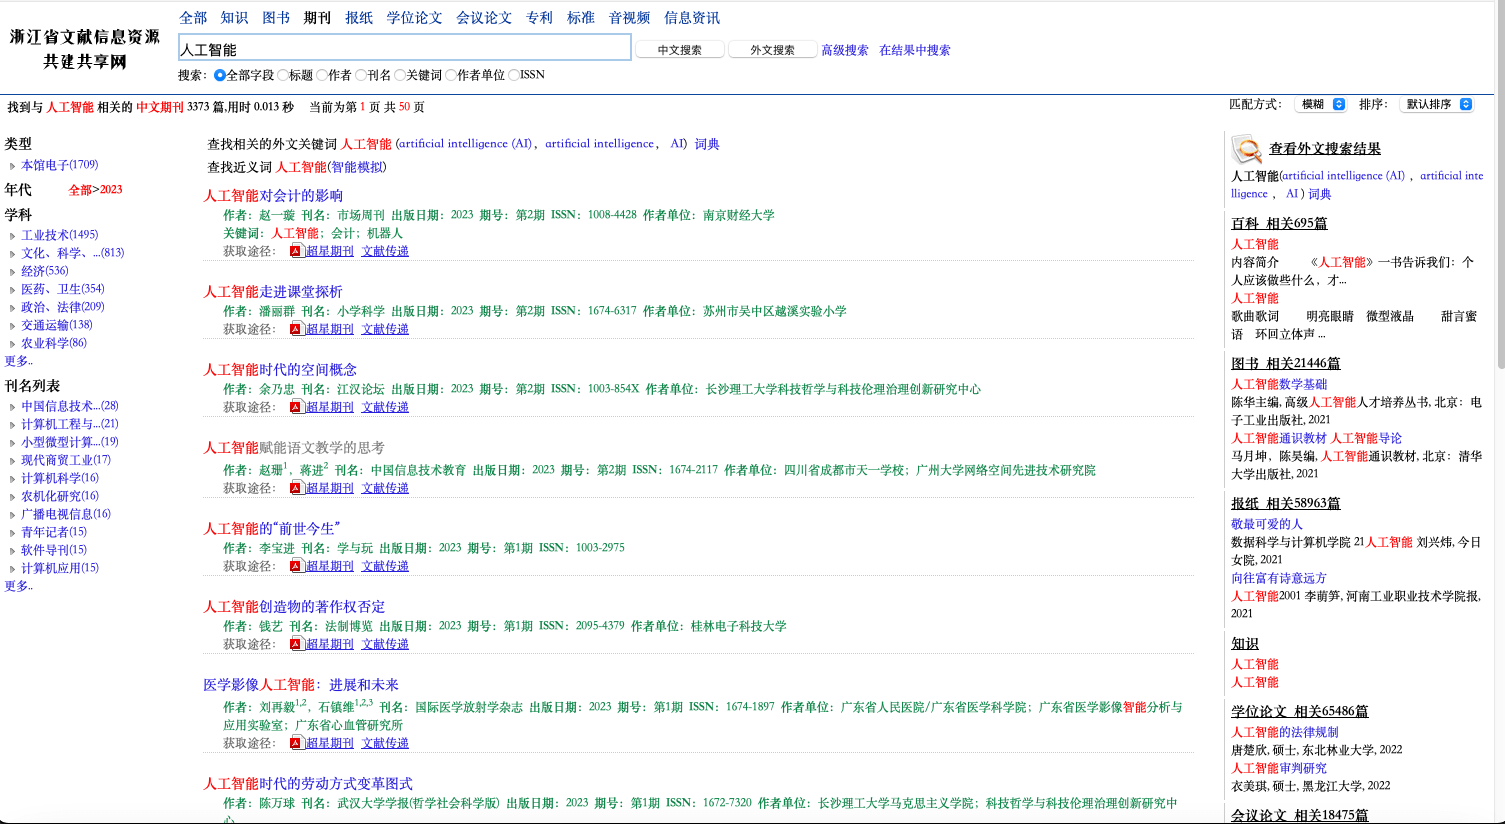
Task: Switch to the 知识 tab
Action: point(234,18)
